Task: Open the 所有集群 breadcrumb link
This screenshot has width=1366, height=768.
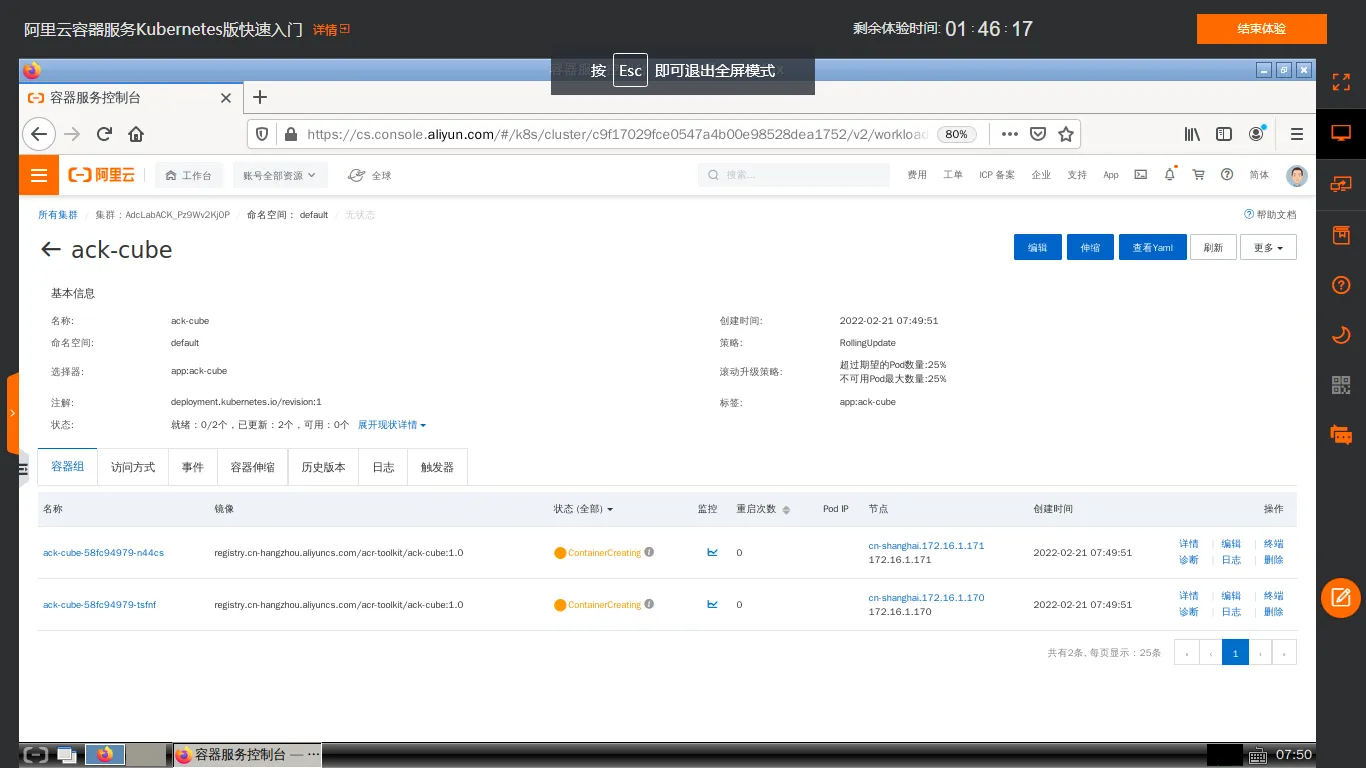Action: click(x=58, y=215)
